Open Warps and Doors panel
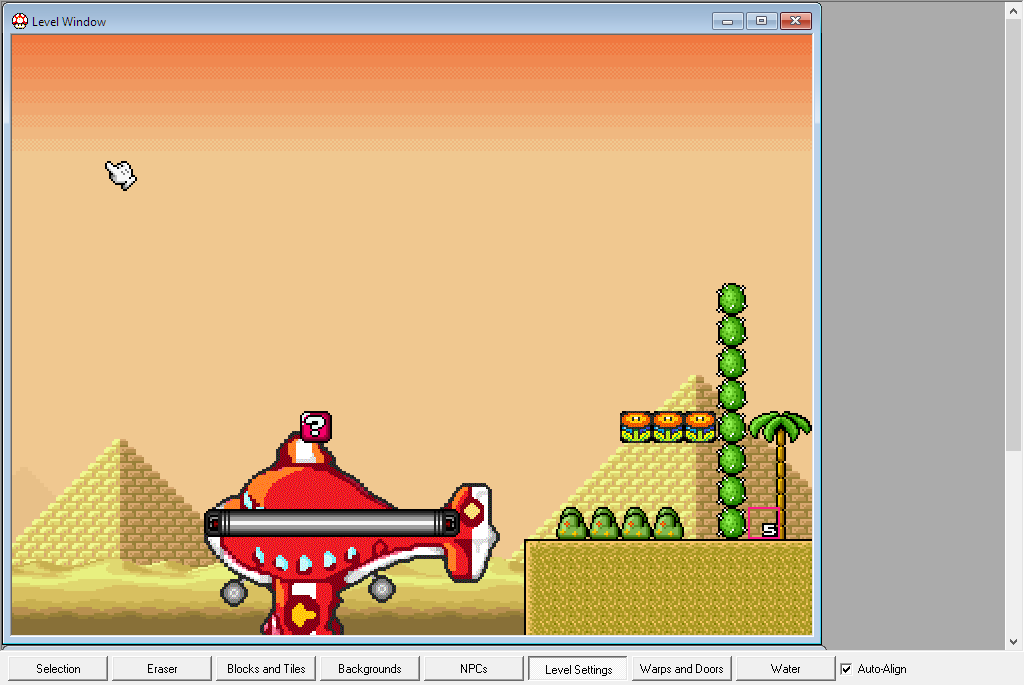This screenshot has height=685, width=1024. tap(681, 669)
